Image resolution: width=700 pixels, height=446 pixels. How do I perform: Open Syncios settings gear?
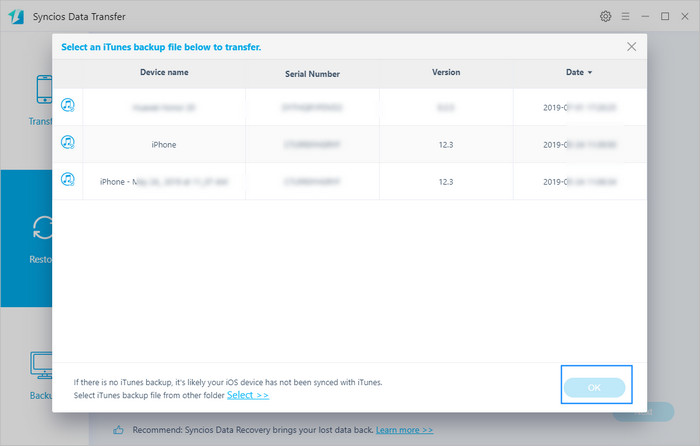(605, 17)
